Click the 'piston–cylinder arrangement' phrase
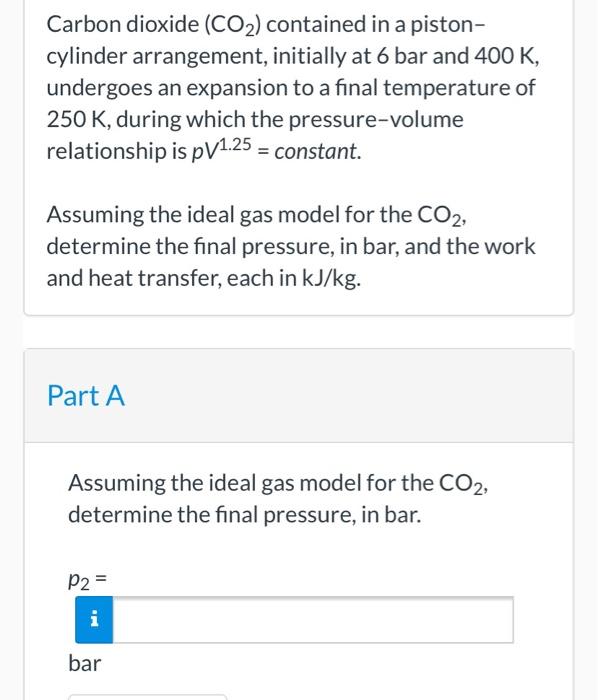 (266, 40)
